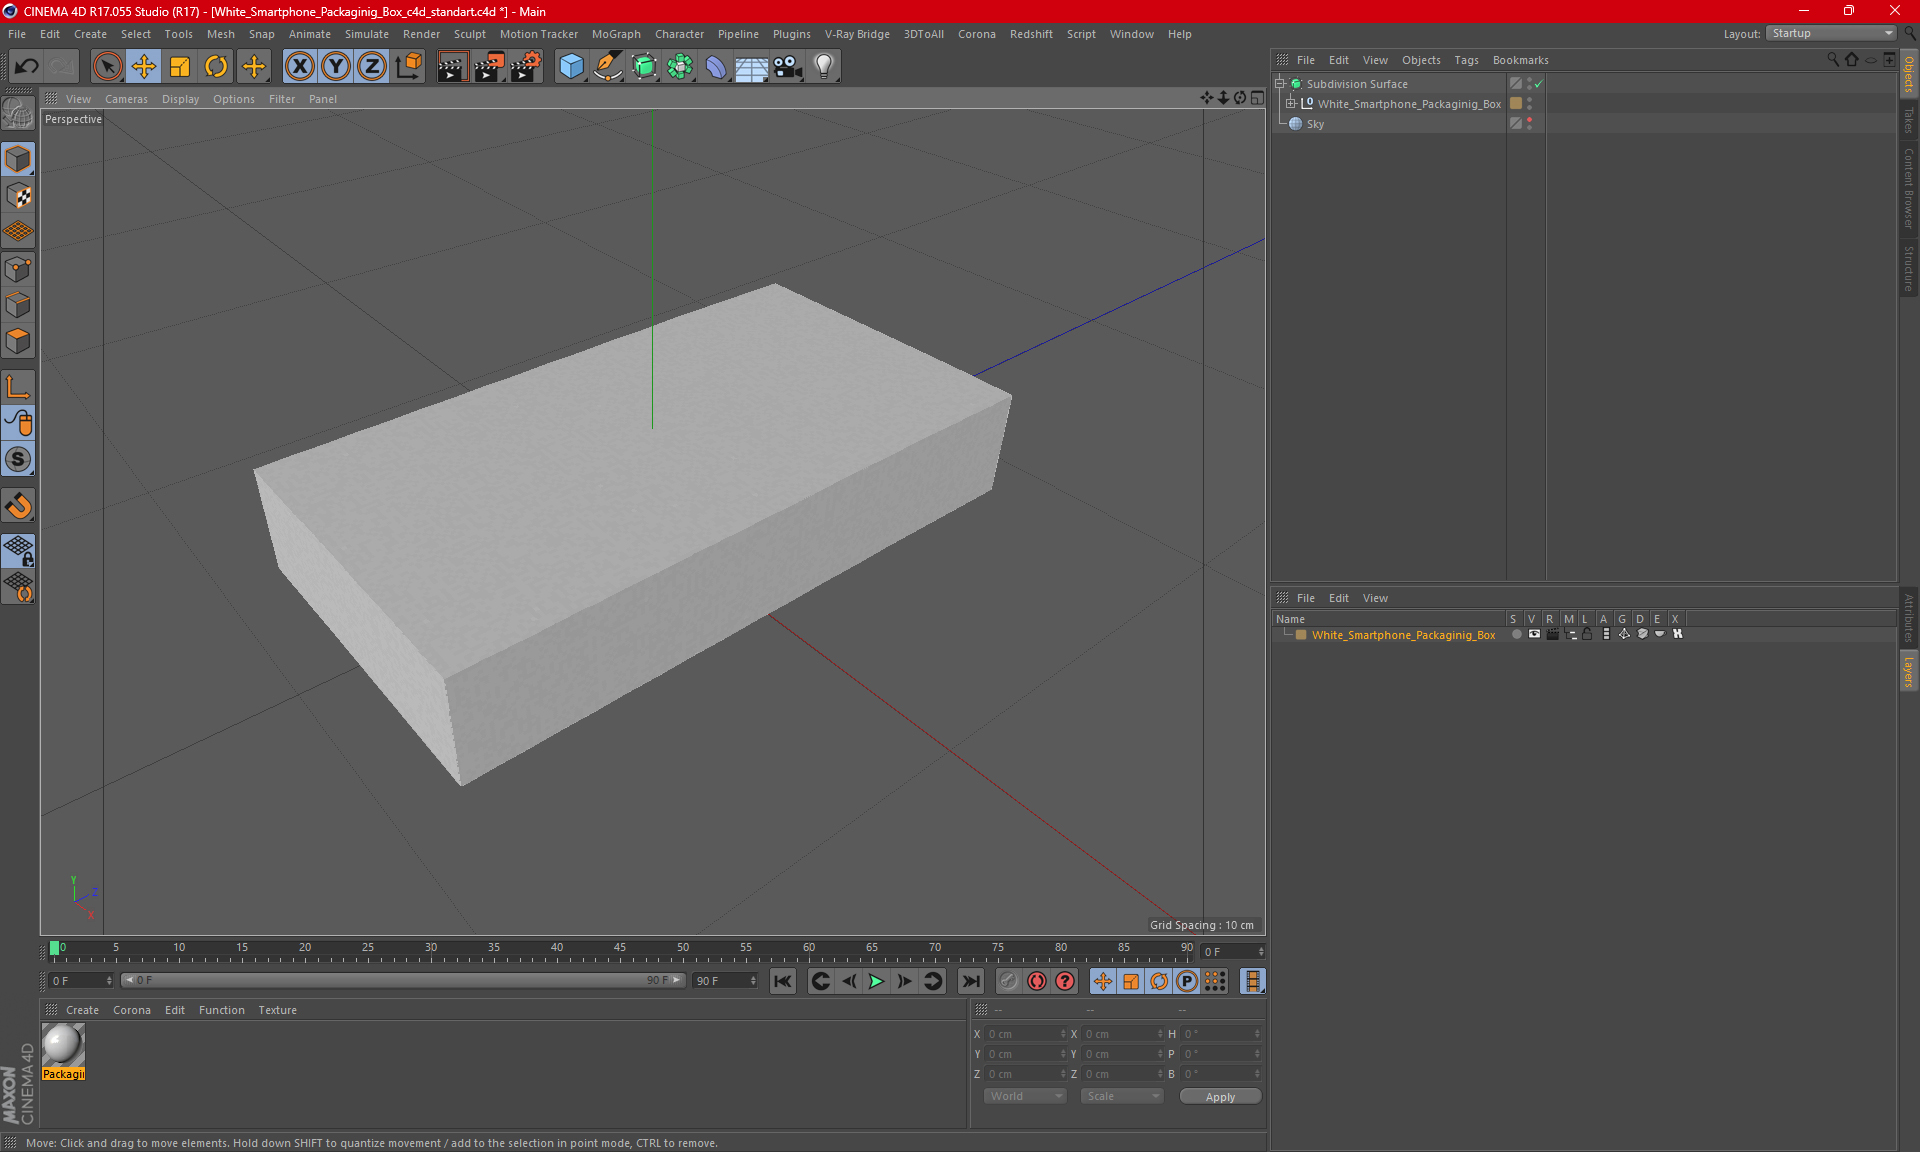
Task: Toggle layer view eye icon
Action: coord(1534,634)
